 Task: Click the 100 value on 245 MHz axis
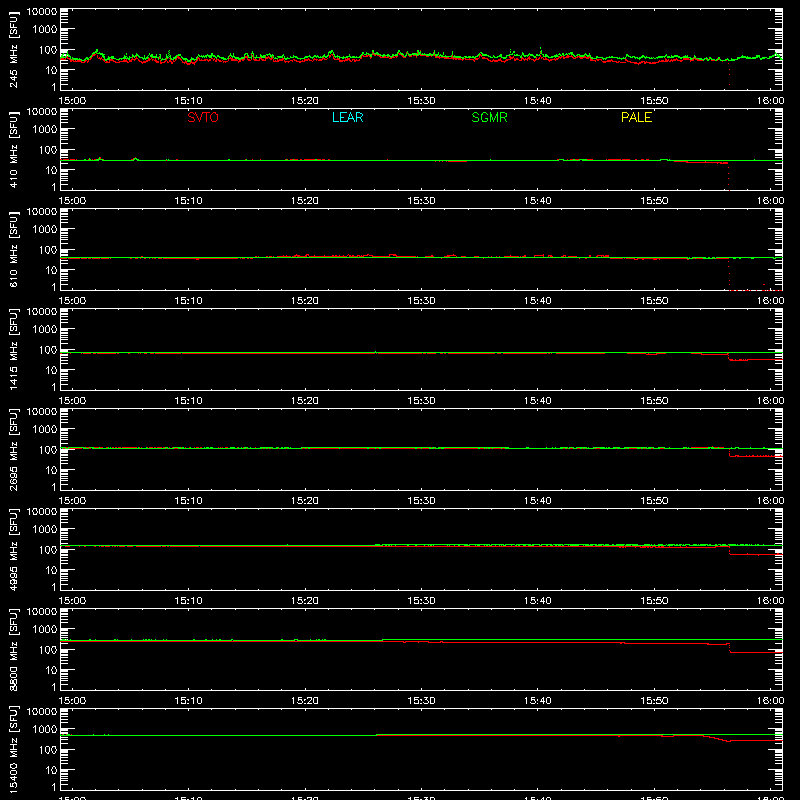click(48, 50)
